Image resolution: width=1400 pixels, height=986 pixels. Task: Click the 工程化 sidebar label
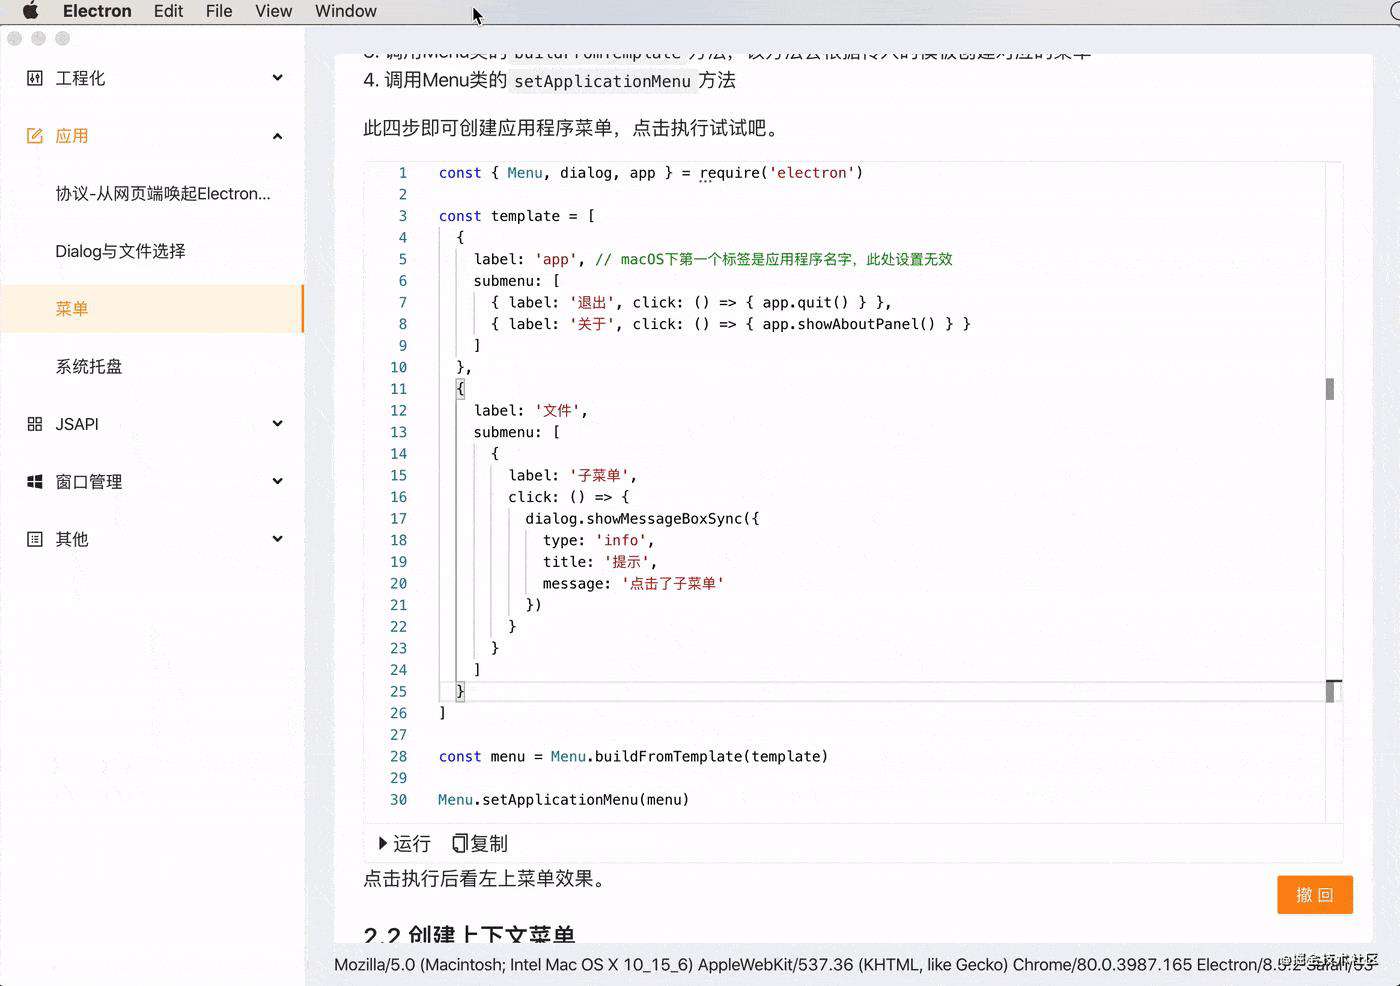point(80,78)
